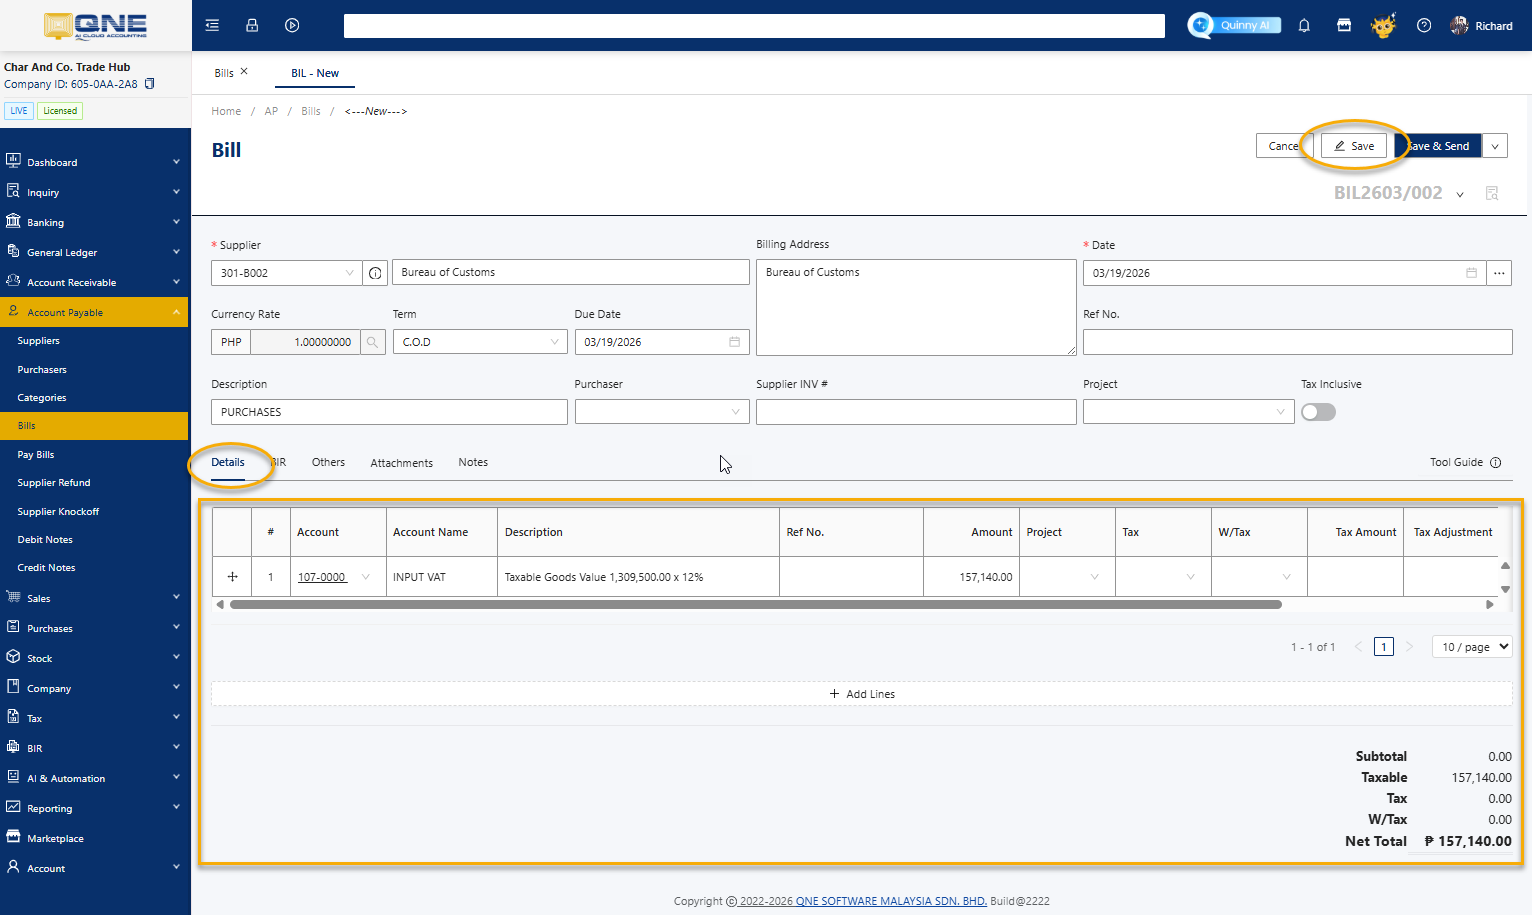Toggle the Tax Inclusive switch
This screenshot has height=915, width=1532.
pyautogui.click(x=1318, y=412)
